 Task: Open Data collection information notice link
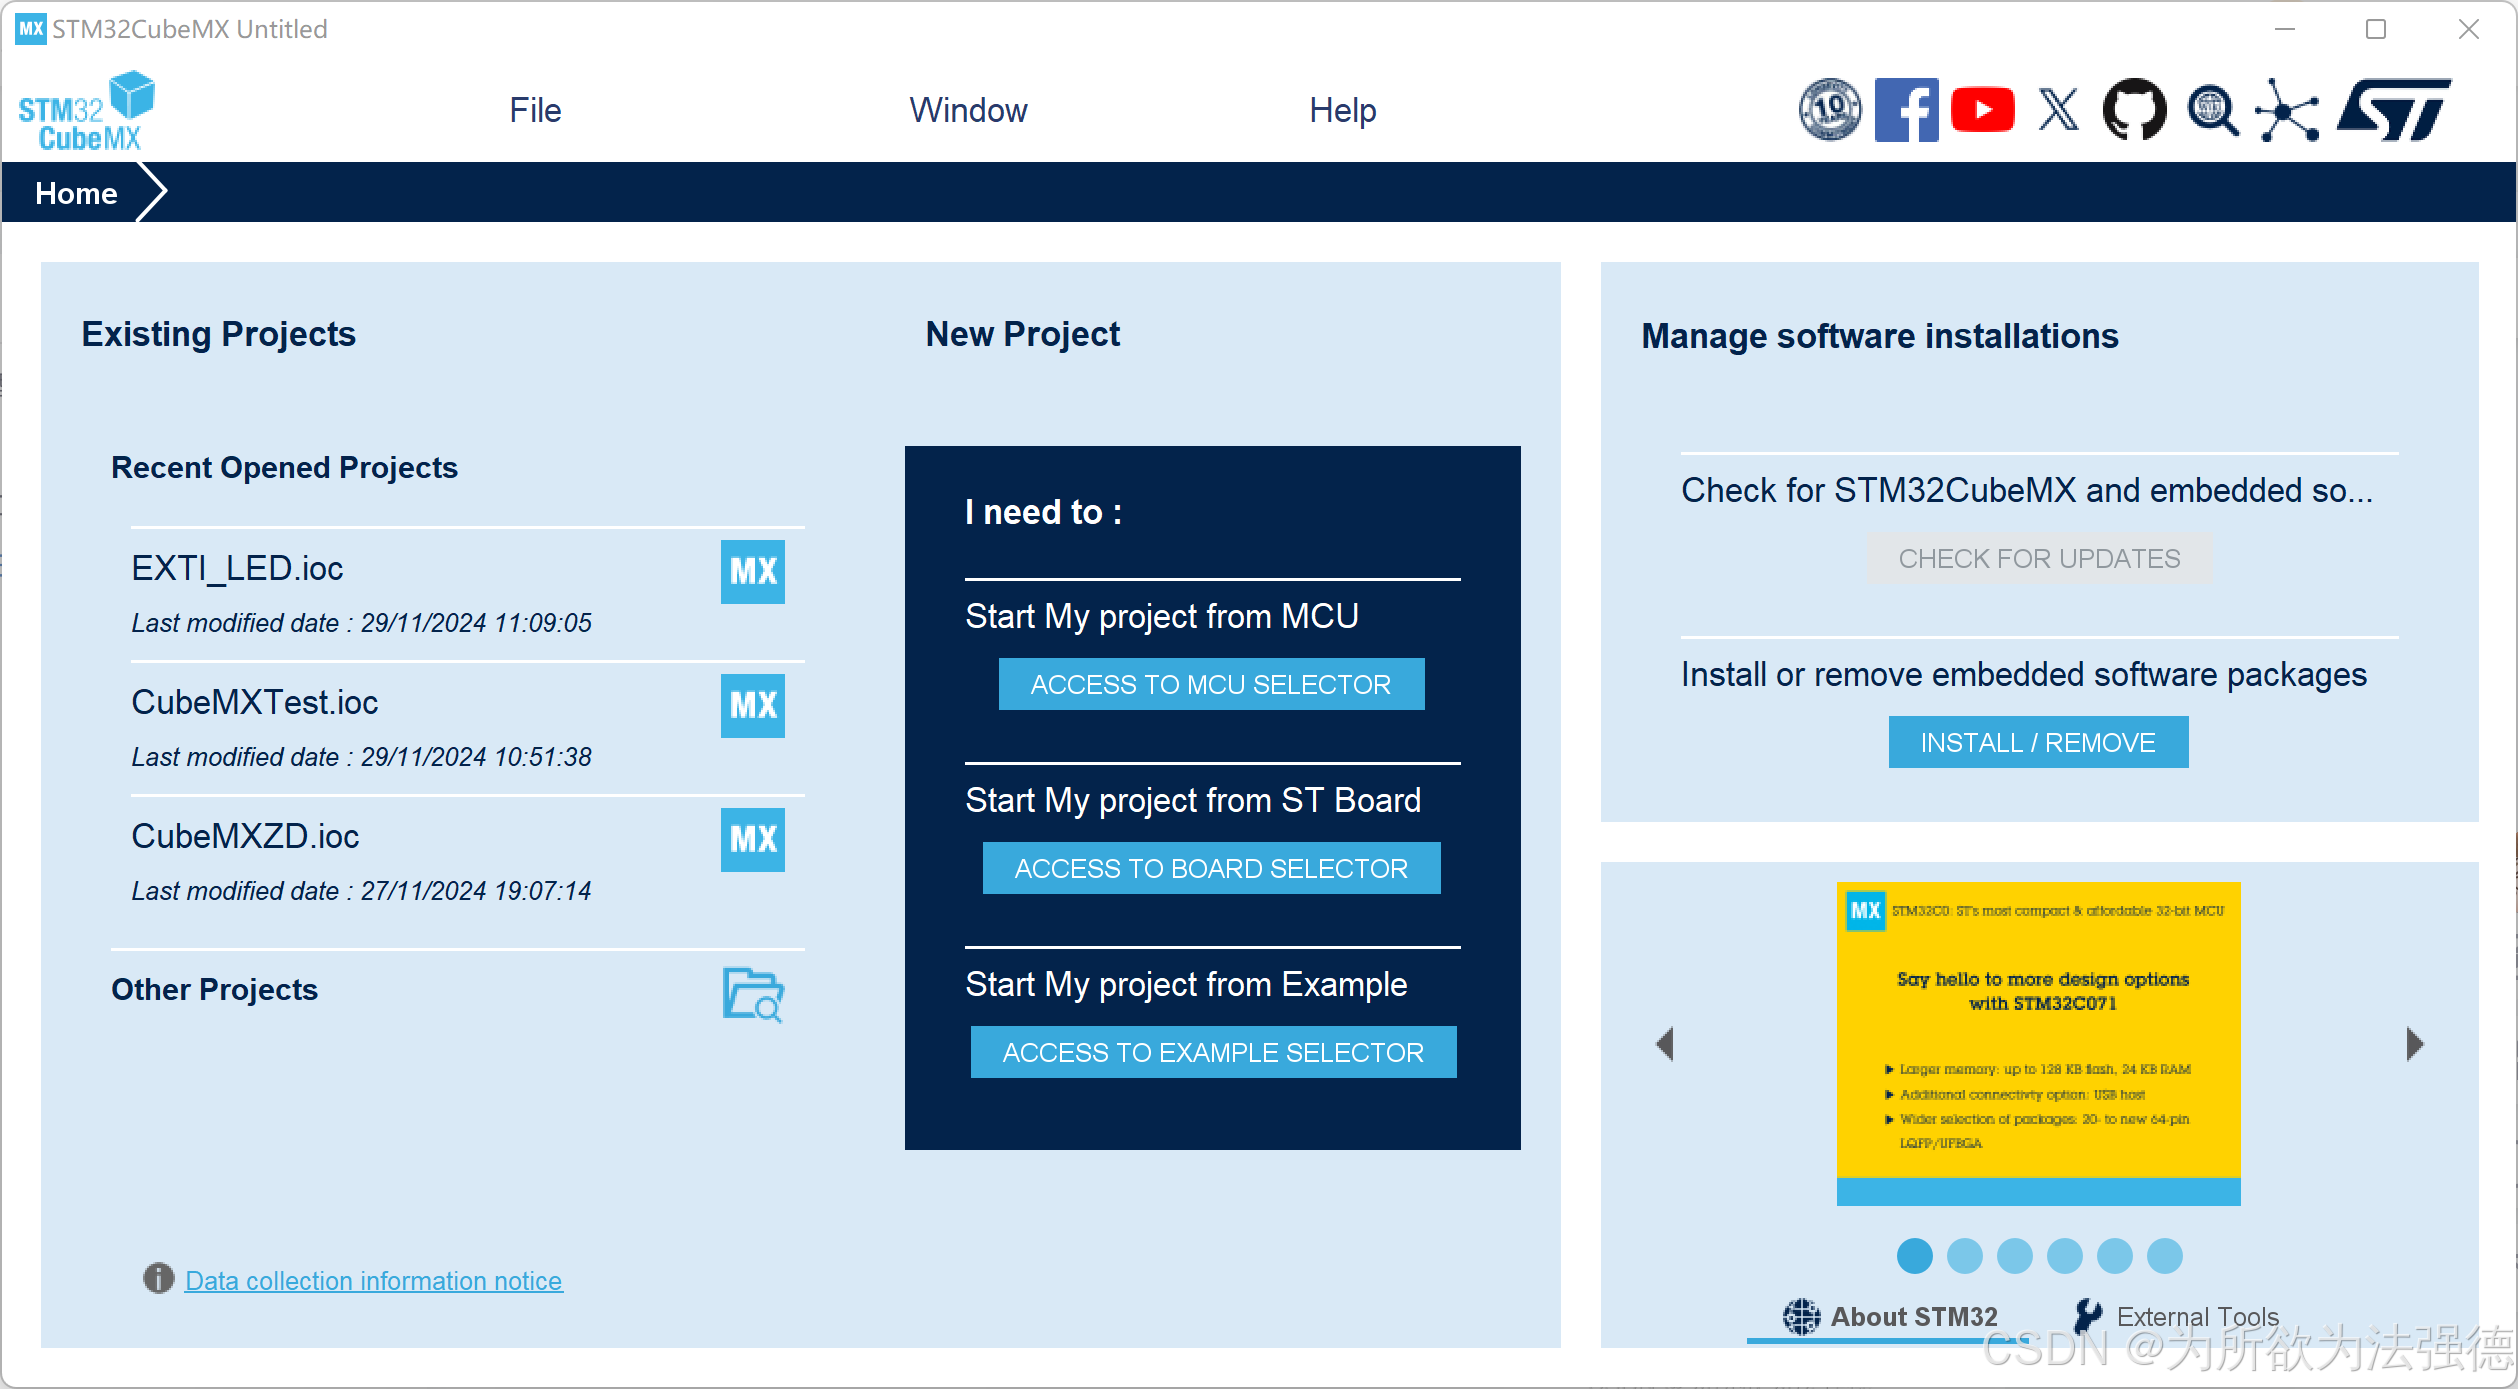tap(373, 1280)
